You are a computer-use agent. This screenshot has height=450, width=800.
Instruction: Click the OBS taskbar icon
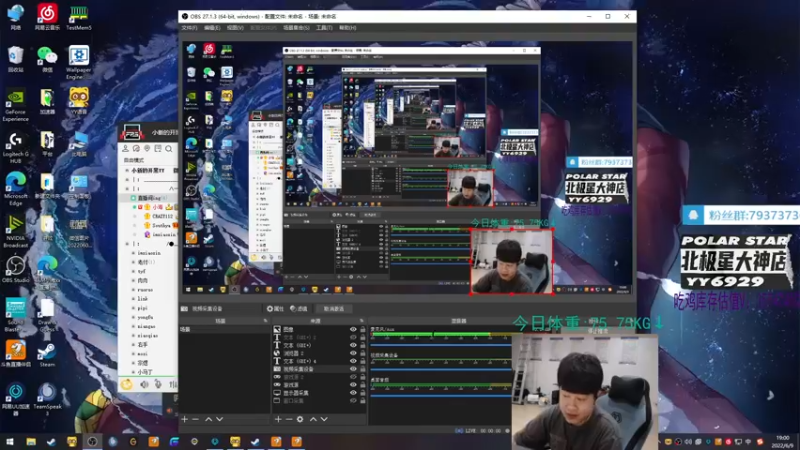[92, 442]
